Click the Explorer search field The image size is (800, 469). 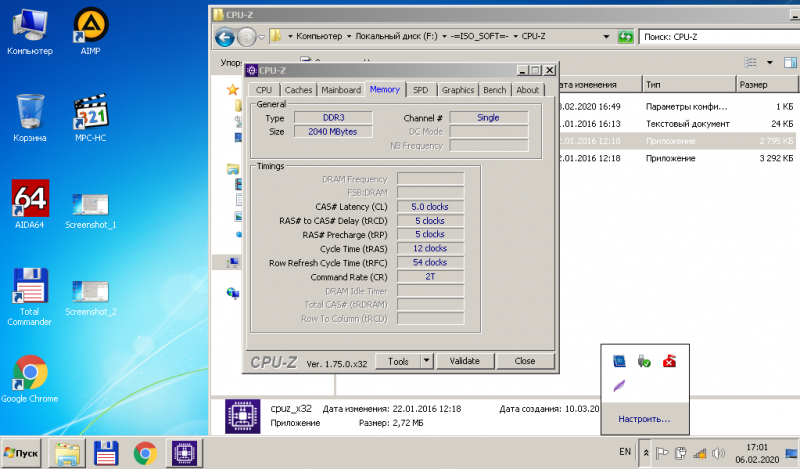[719, 37]
